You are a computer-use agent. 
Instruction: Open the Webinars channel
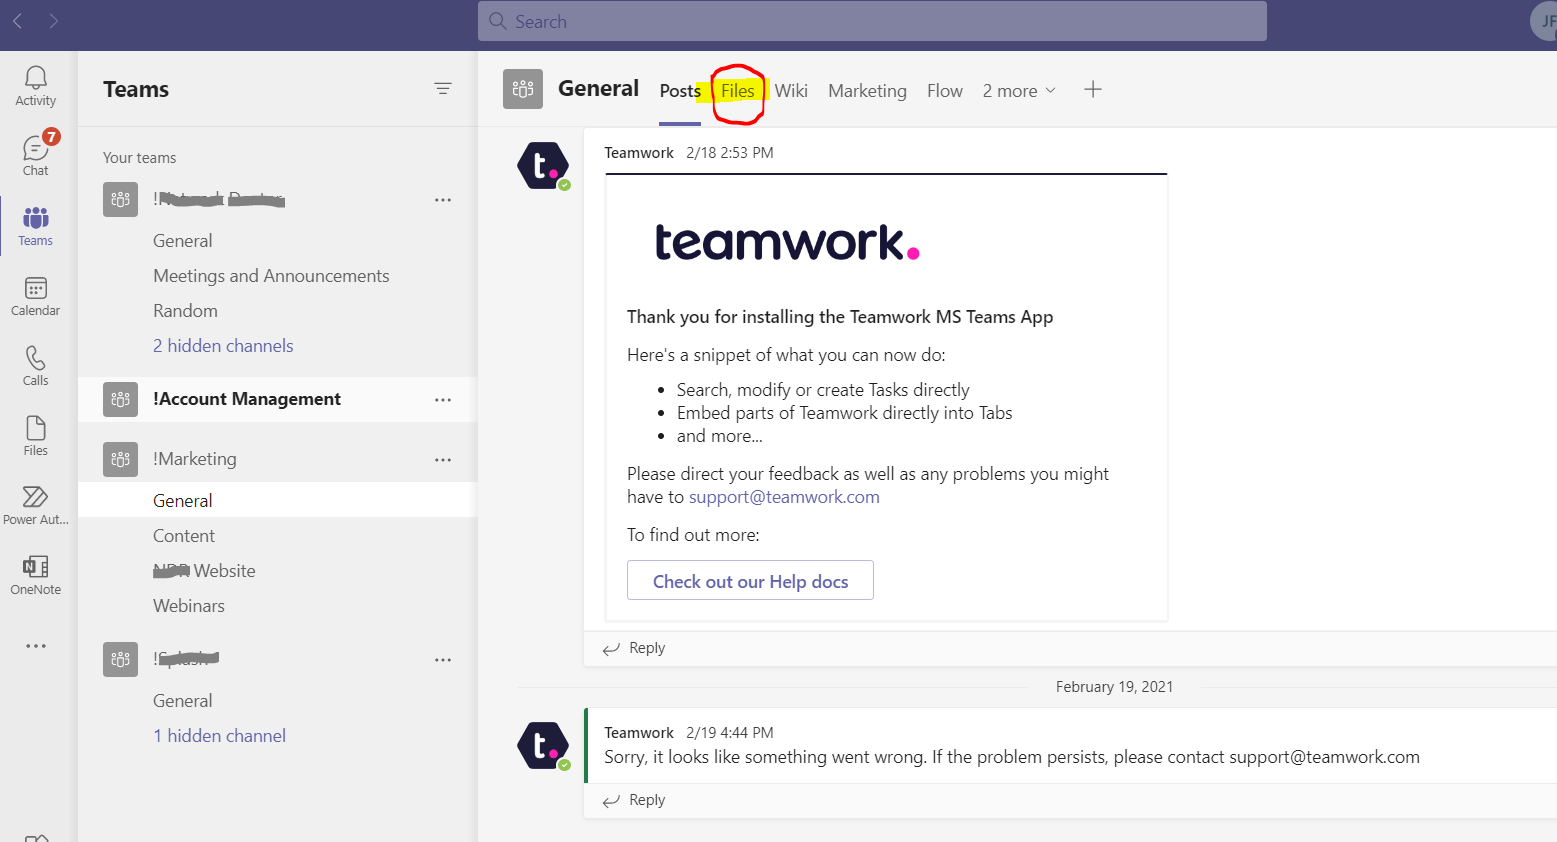(189, 606)
